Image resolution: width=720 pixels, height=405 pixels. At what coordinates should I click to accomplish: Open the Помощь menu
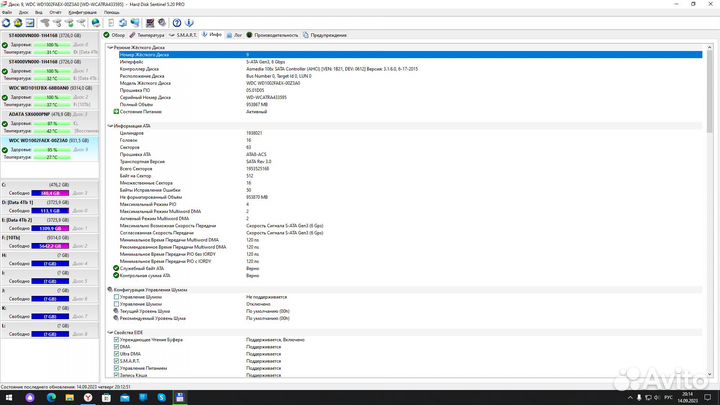tap(112, 12)
